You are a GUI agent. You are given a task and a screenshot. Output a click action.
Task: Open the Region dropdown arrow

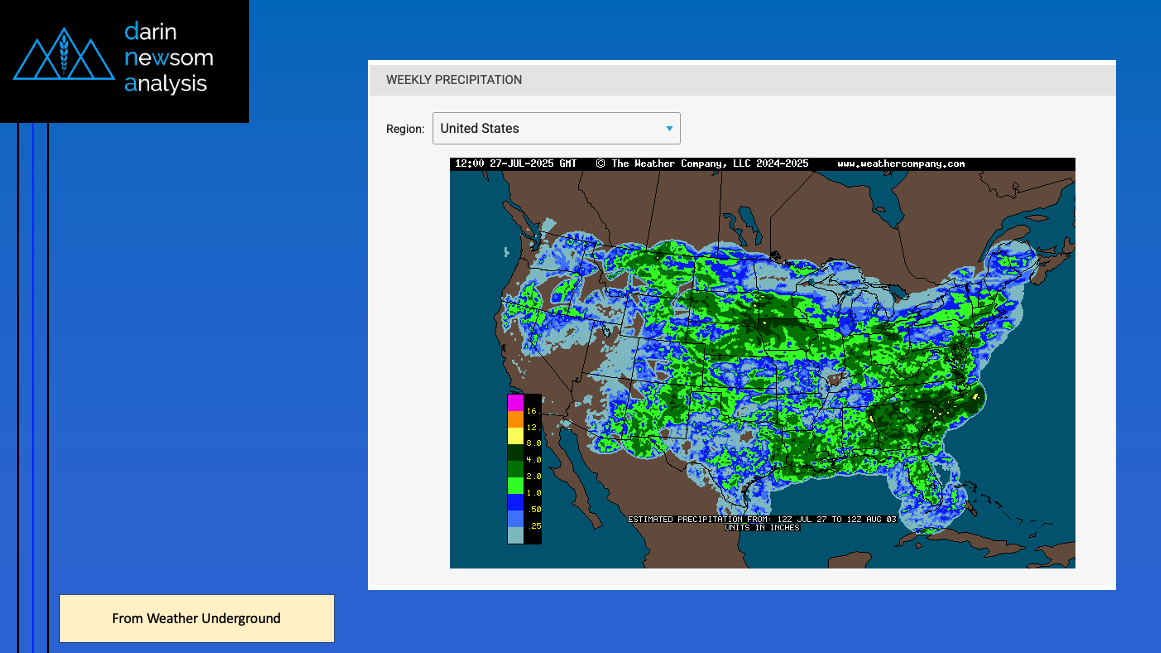coord(669,129)
